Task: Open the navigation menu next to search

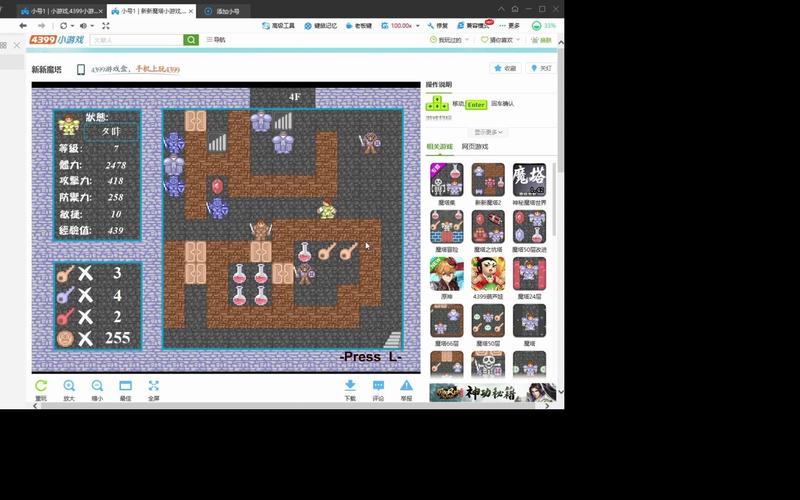Action: tap(216, 39)
